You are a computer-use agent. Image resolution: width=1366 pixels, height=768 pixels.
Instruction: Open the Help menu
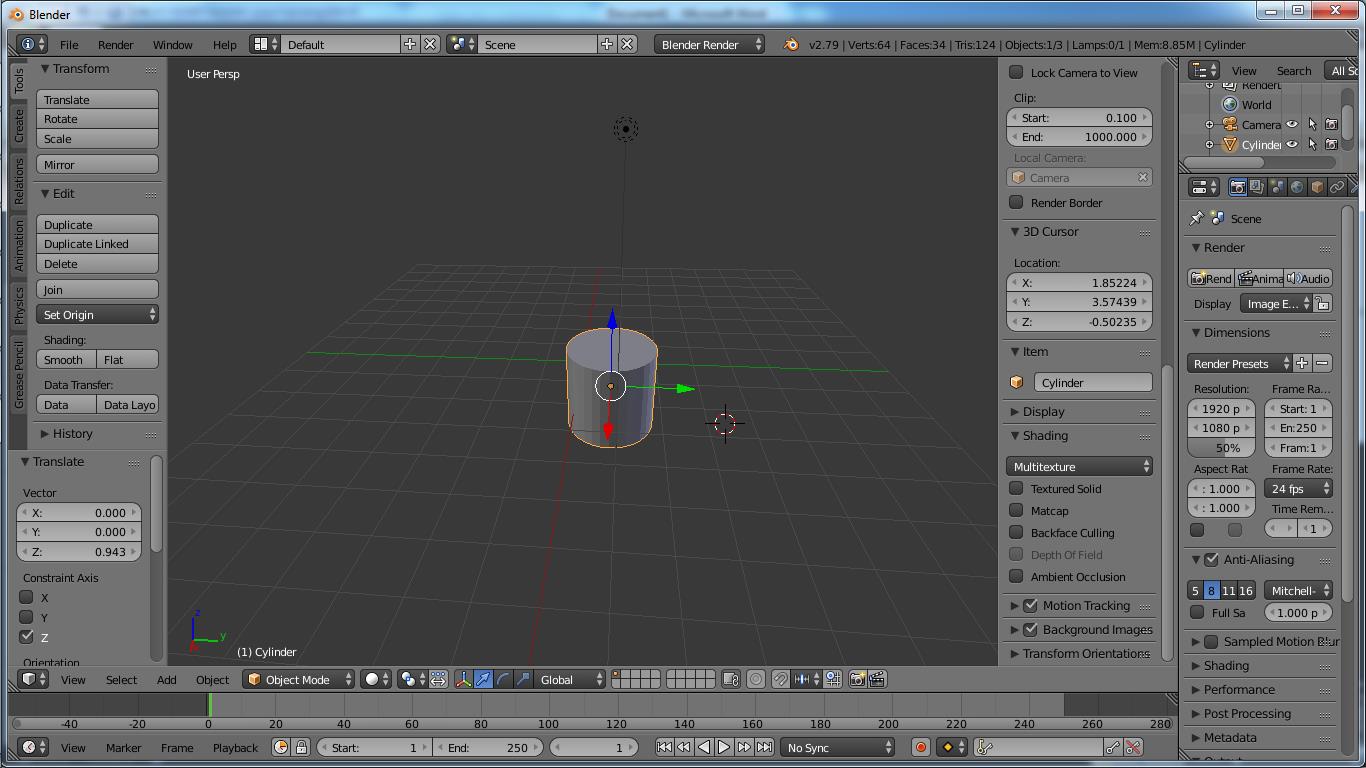point(224,44)
